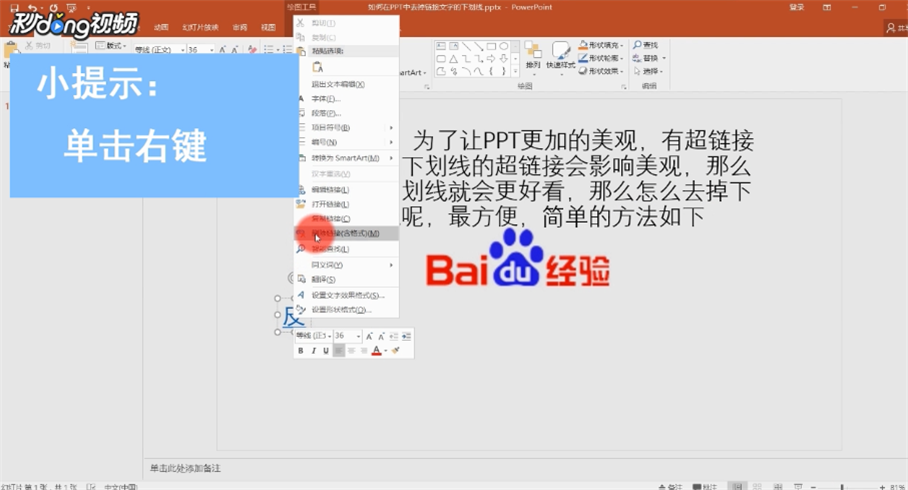Choose 编辑链接 edit link menu item

click(x=346, y=190)
